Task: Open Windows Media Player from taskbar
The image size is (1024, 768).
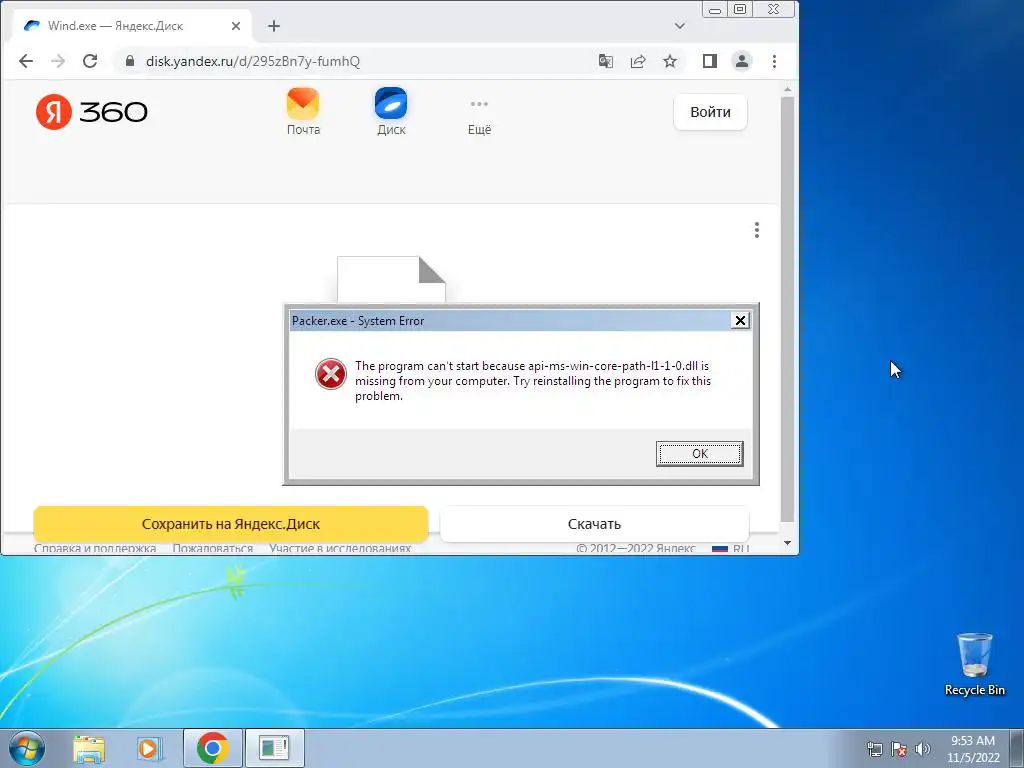Action: tap(150, 748)
